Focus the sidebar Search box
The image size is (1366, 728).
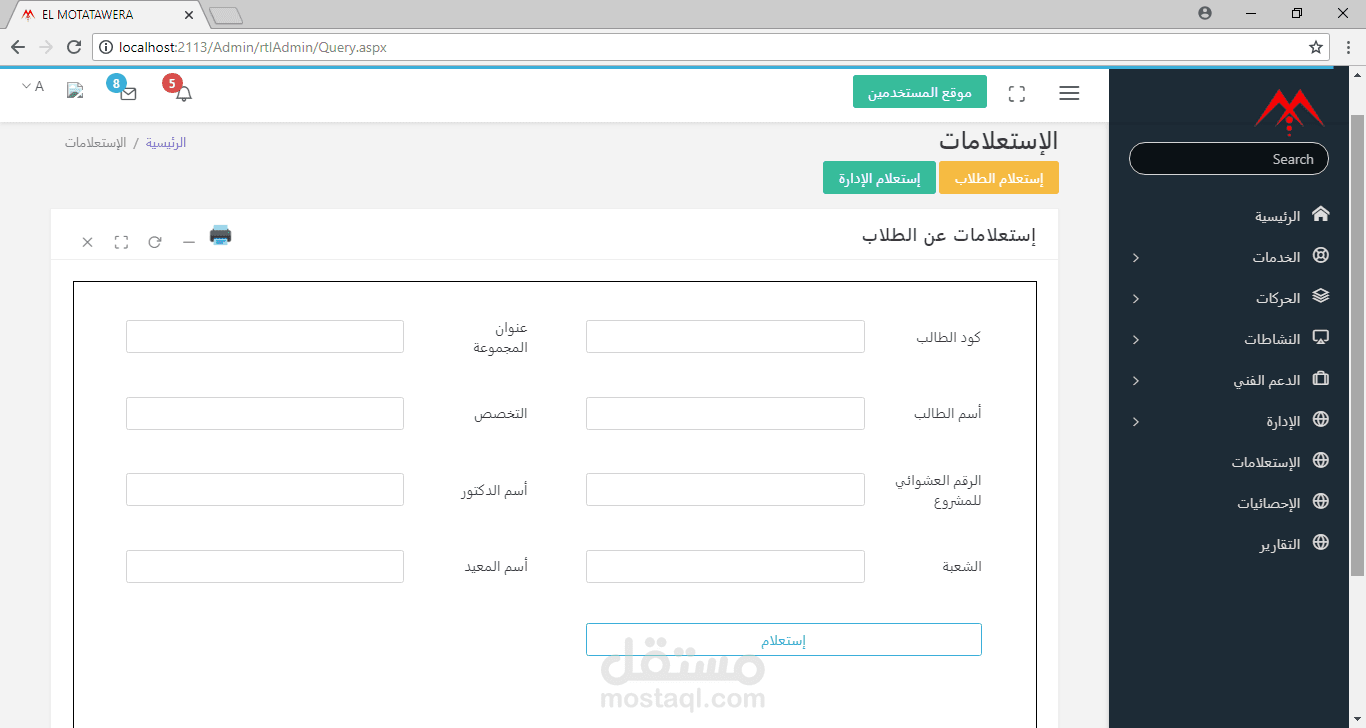click(x=1228, y=159)
